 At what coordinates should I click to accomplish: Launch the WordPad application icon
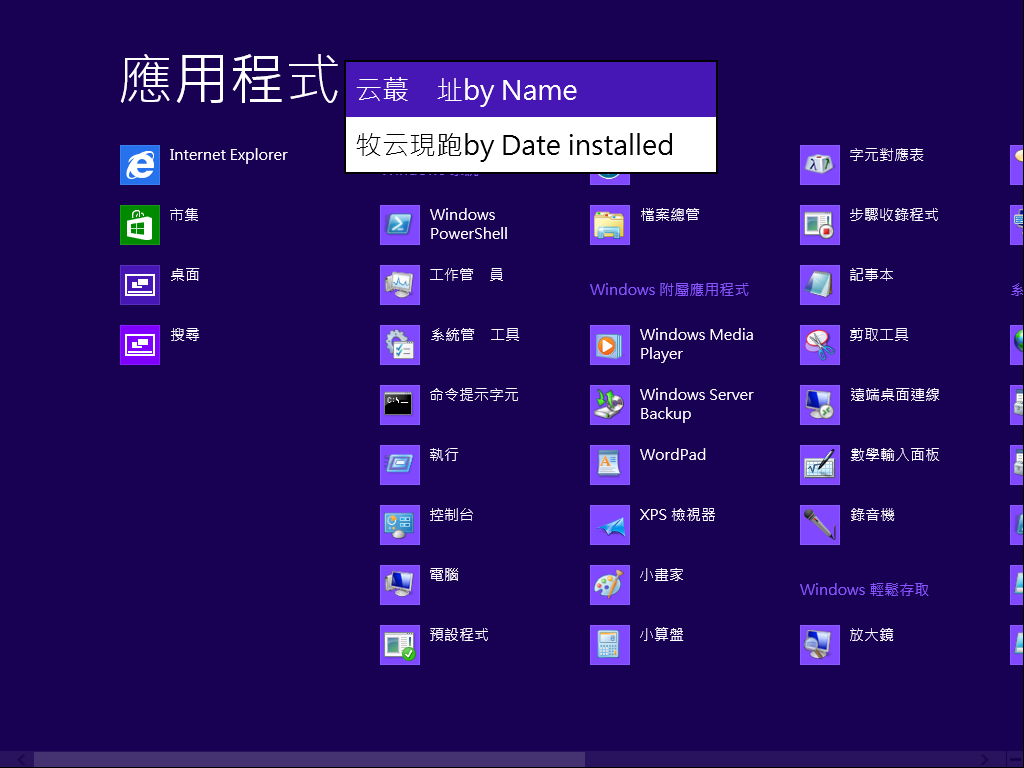click(610, 465)
